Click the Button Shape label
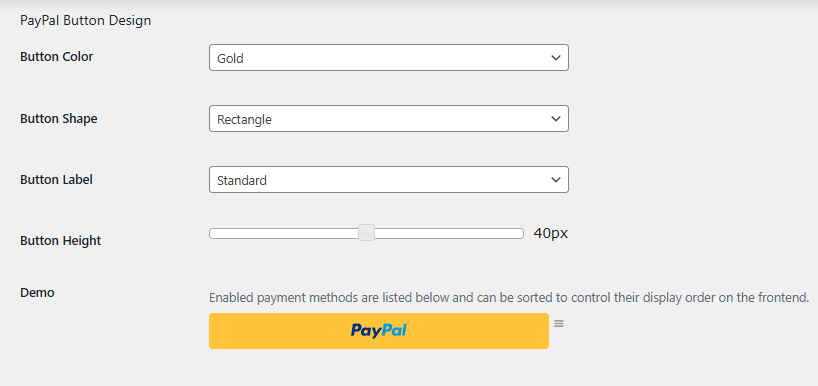This screenshot has width=818, height=386. pyautogui.click(x=58, y=118)
